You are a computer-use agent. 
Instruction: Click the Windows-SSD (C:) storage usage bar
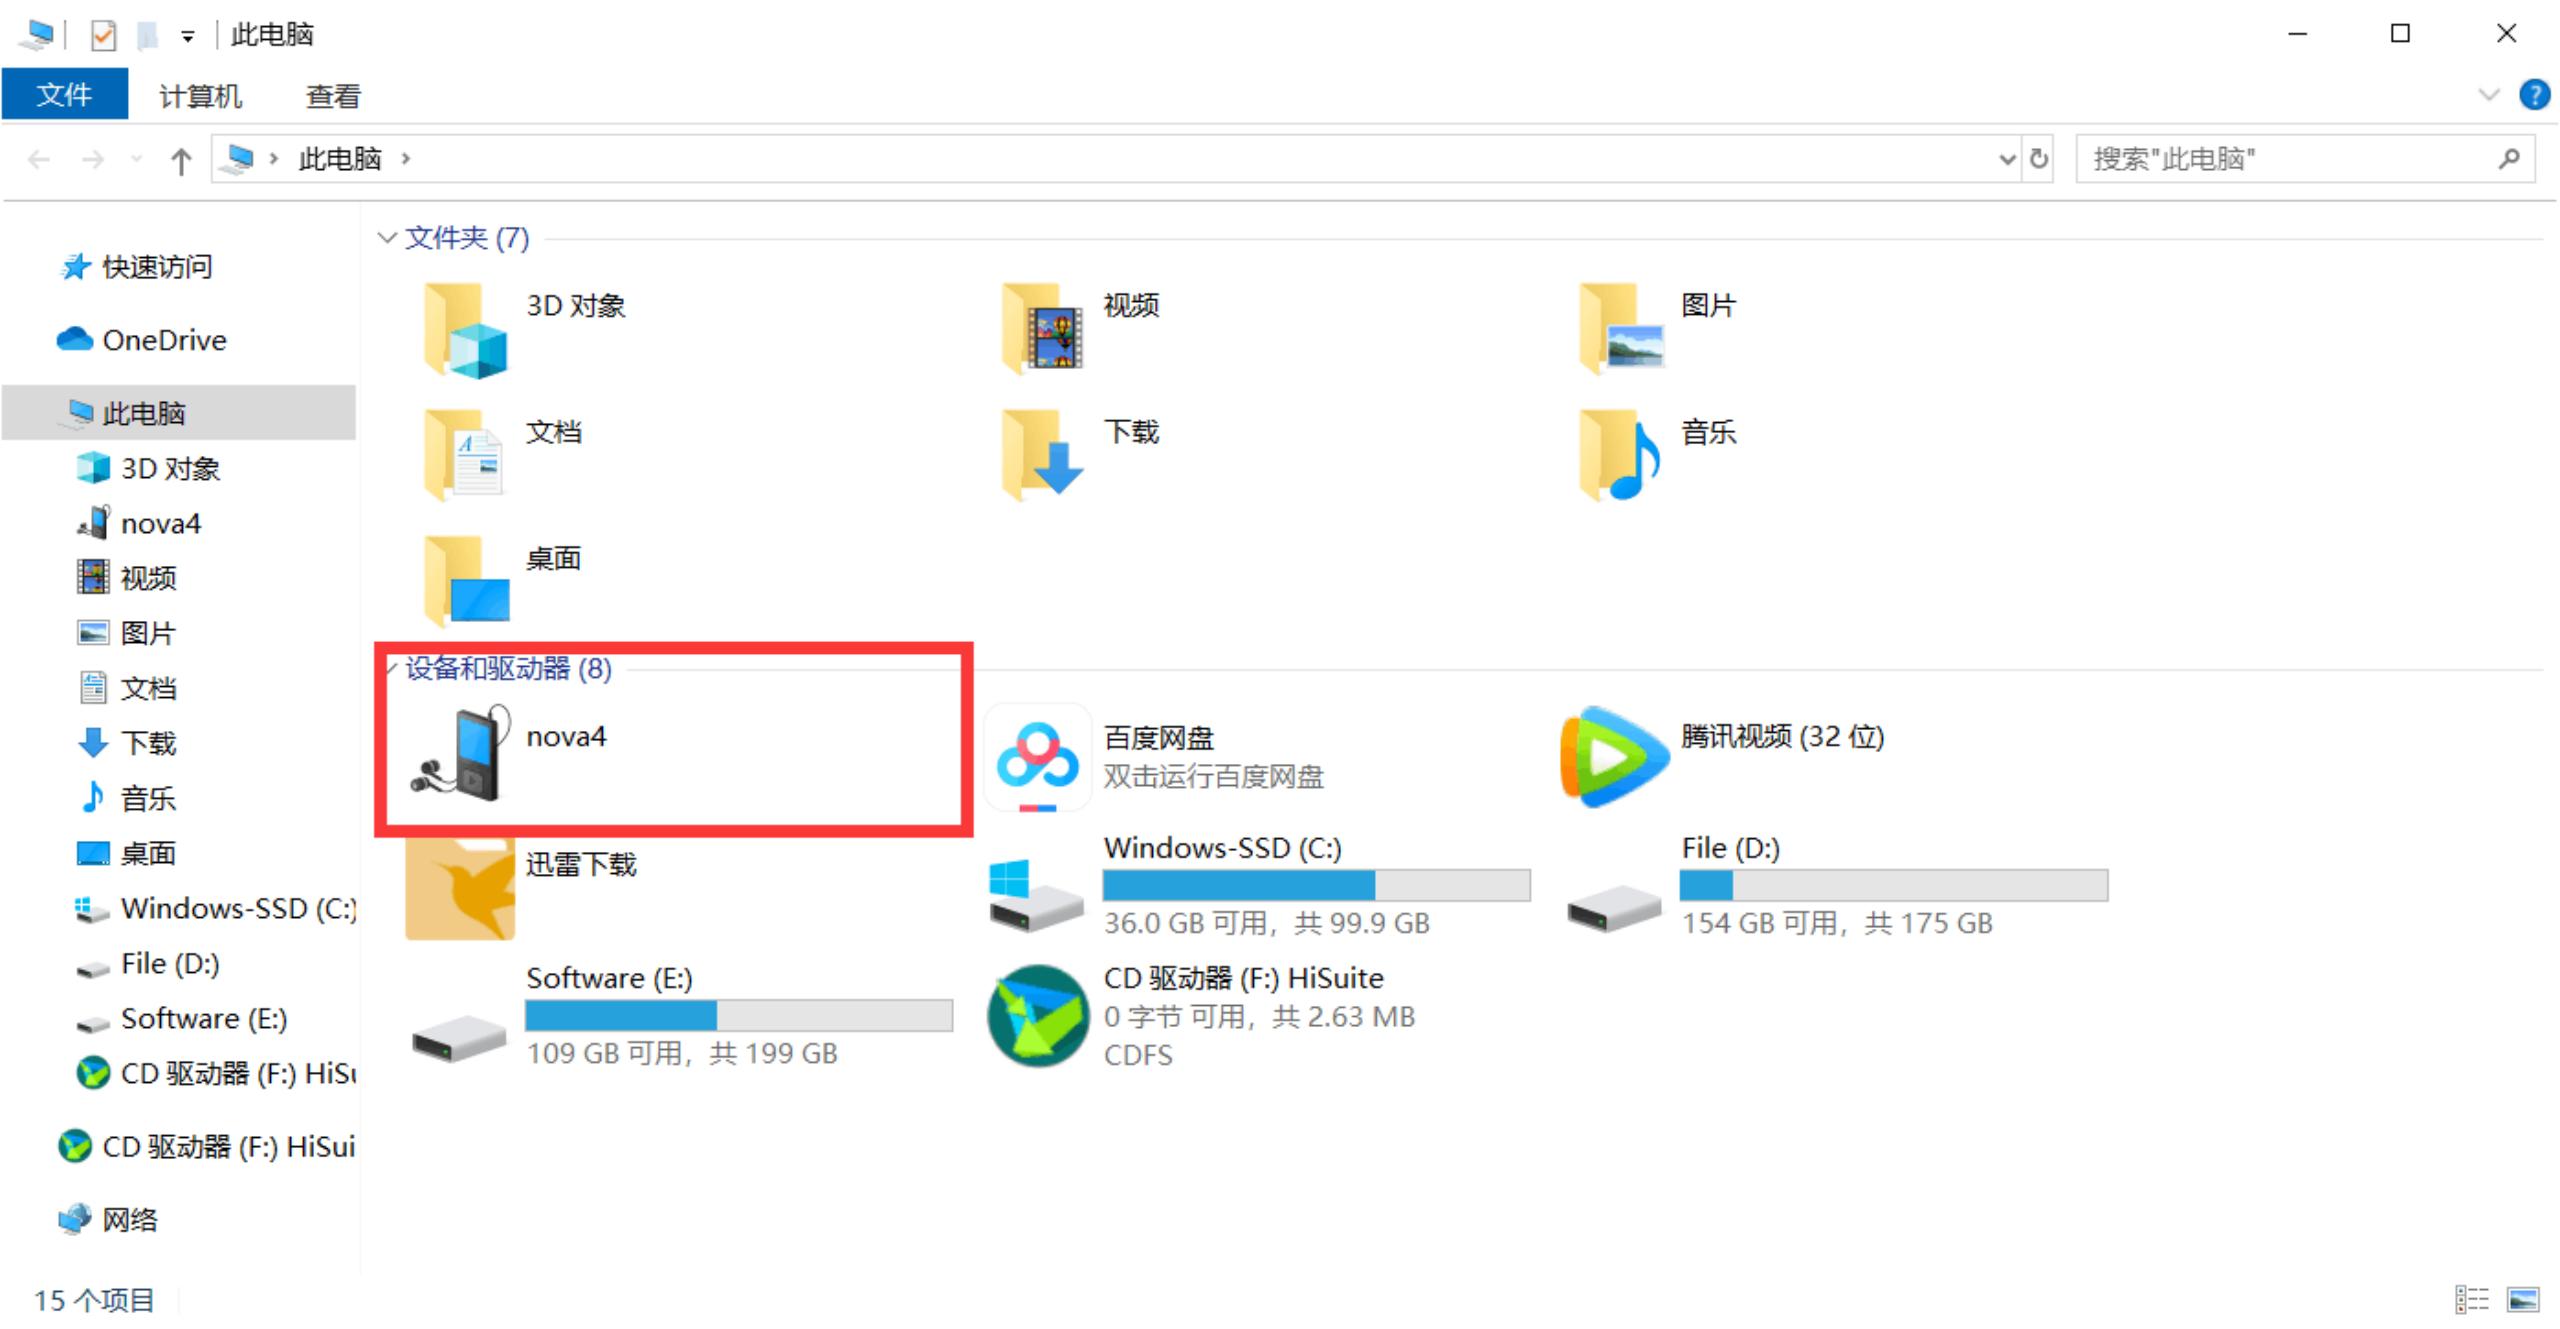point(1315,885)
